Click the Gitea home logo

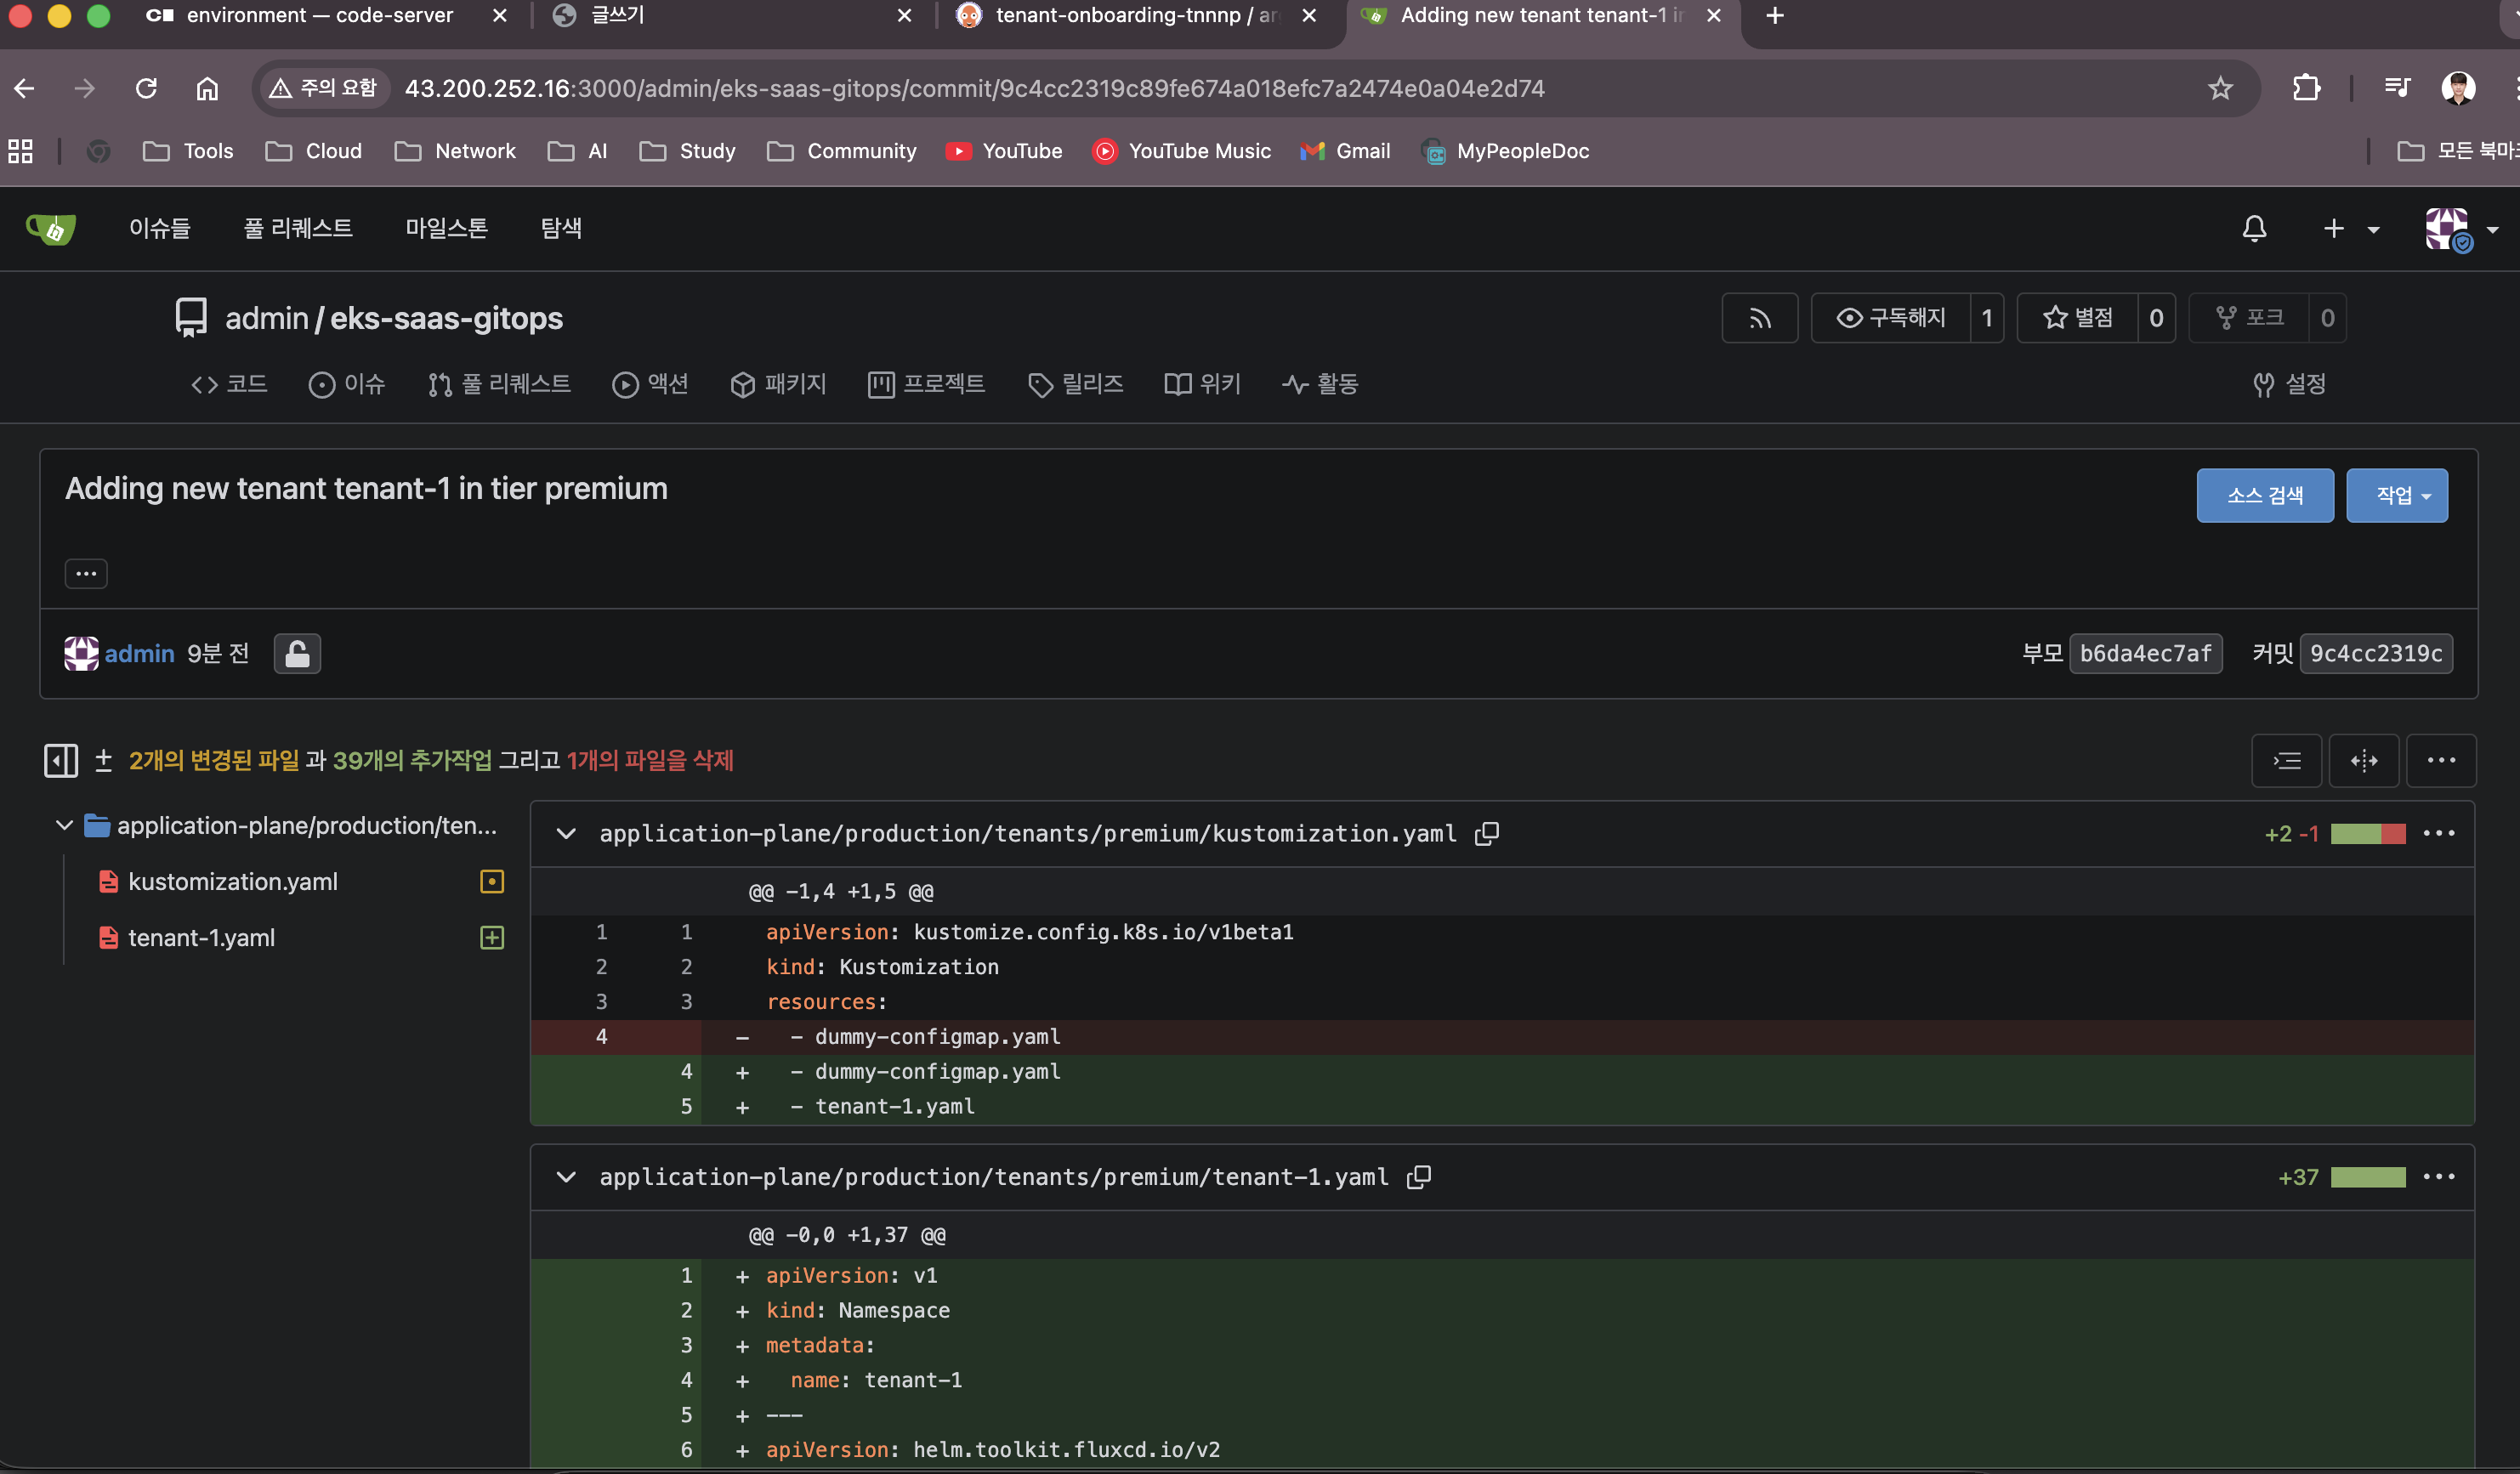51,229
